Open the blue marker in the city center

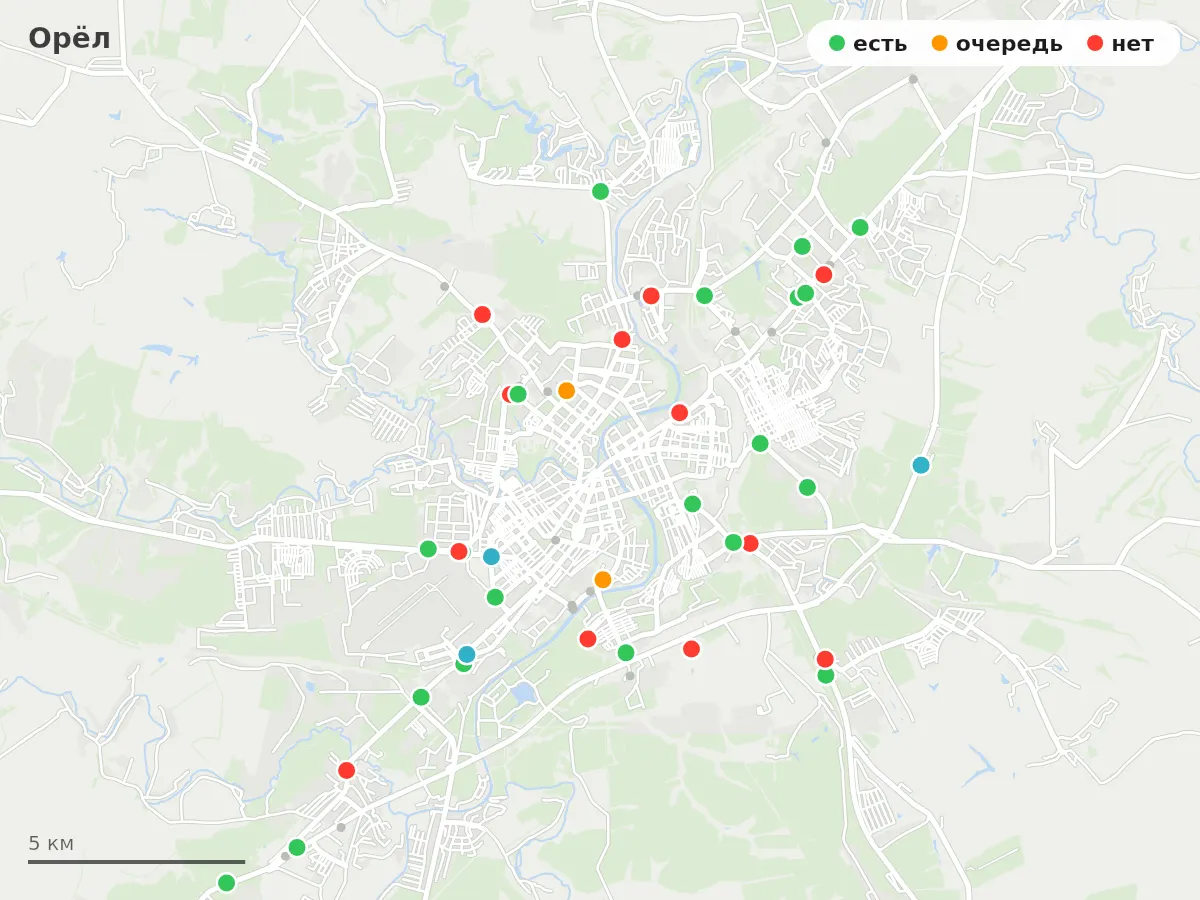(491, 556)
